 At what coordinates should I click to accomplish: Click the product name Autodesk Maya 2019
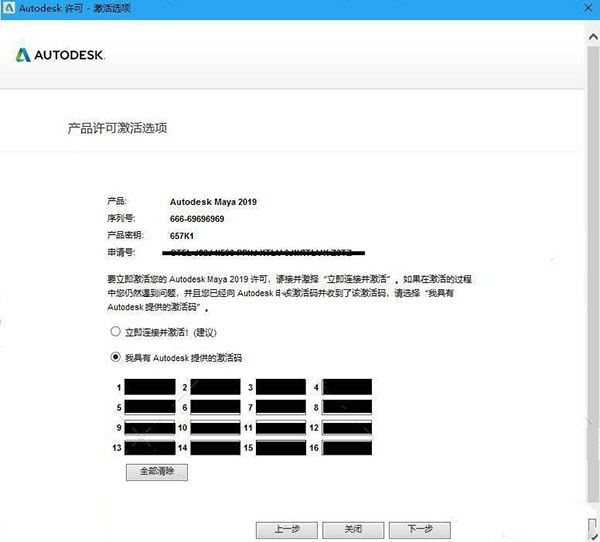pos(213,202)
